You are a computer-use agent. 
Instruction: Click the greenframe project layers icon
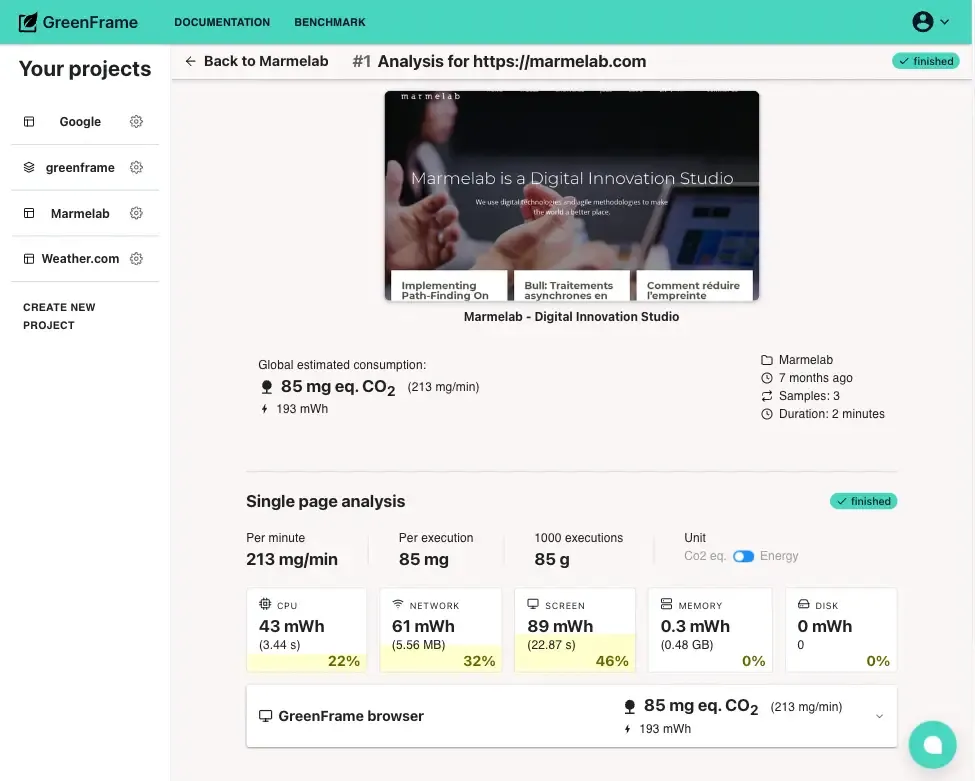point(29,168)
